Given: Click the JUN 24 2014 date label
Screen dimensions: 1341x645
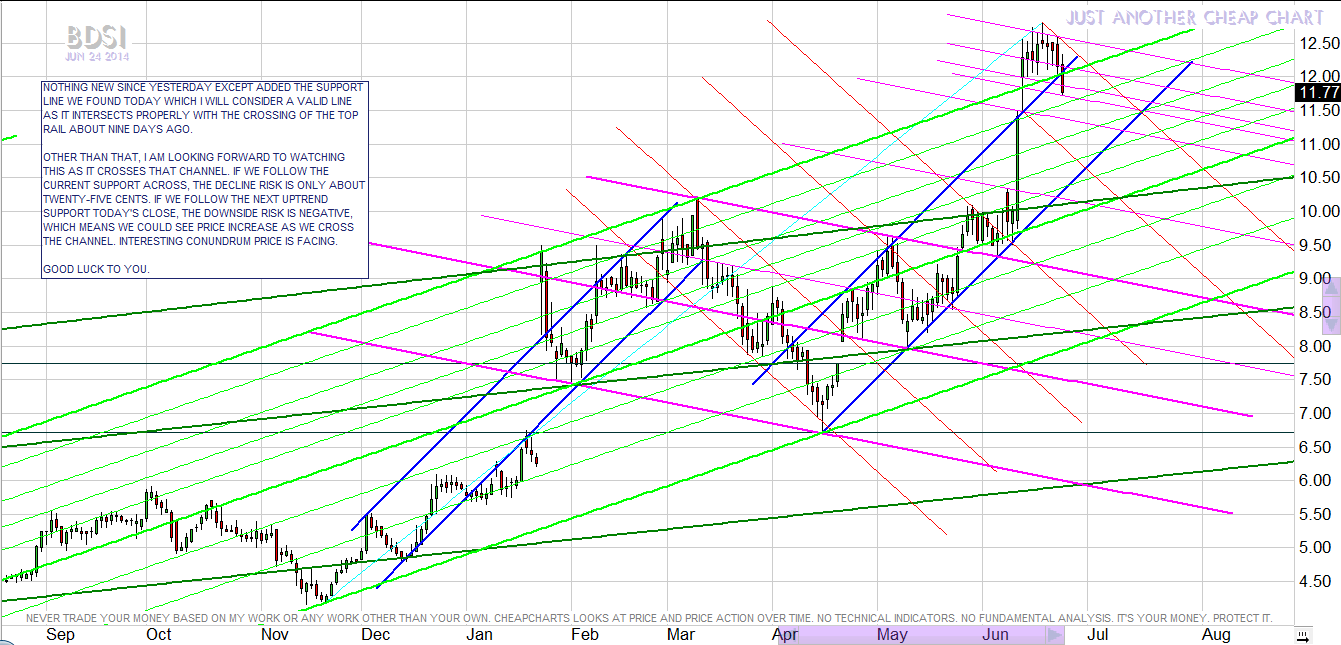Looking at the screenshot, I should (x=98, y=56).
